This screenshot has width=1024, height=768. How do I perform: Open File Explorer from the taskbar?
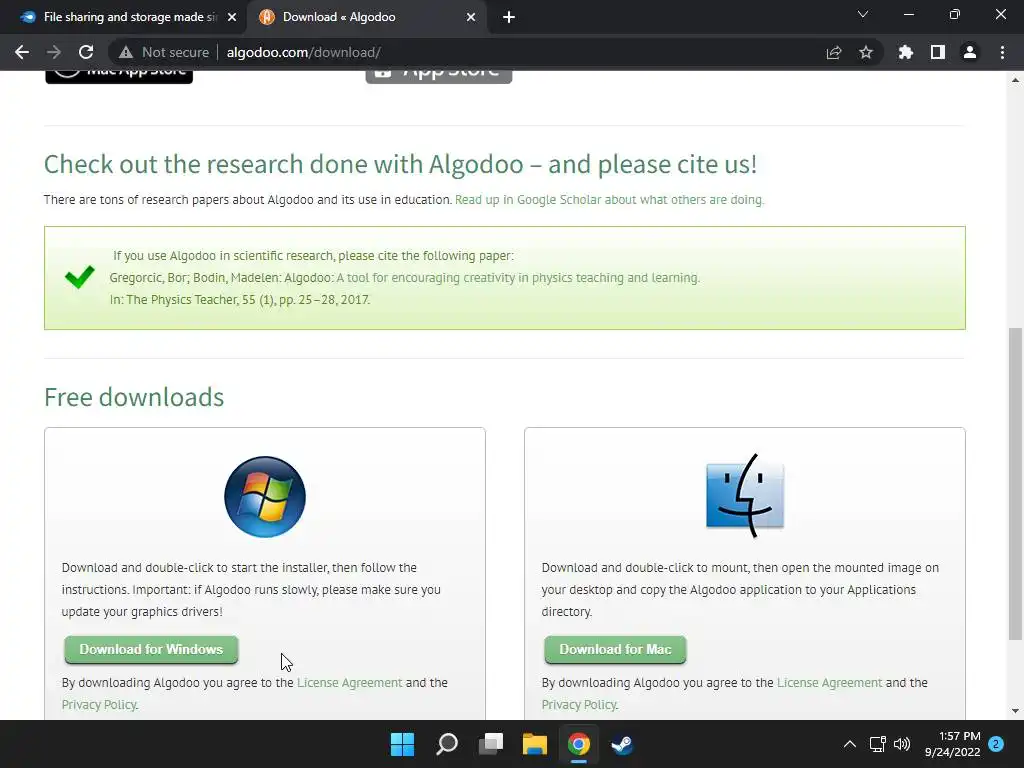[x=535, y=744]
